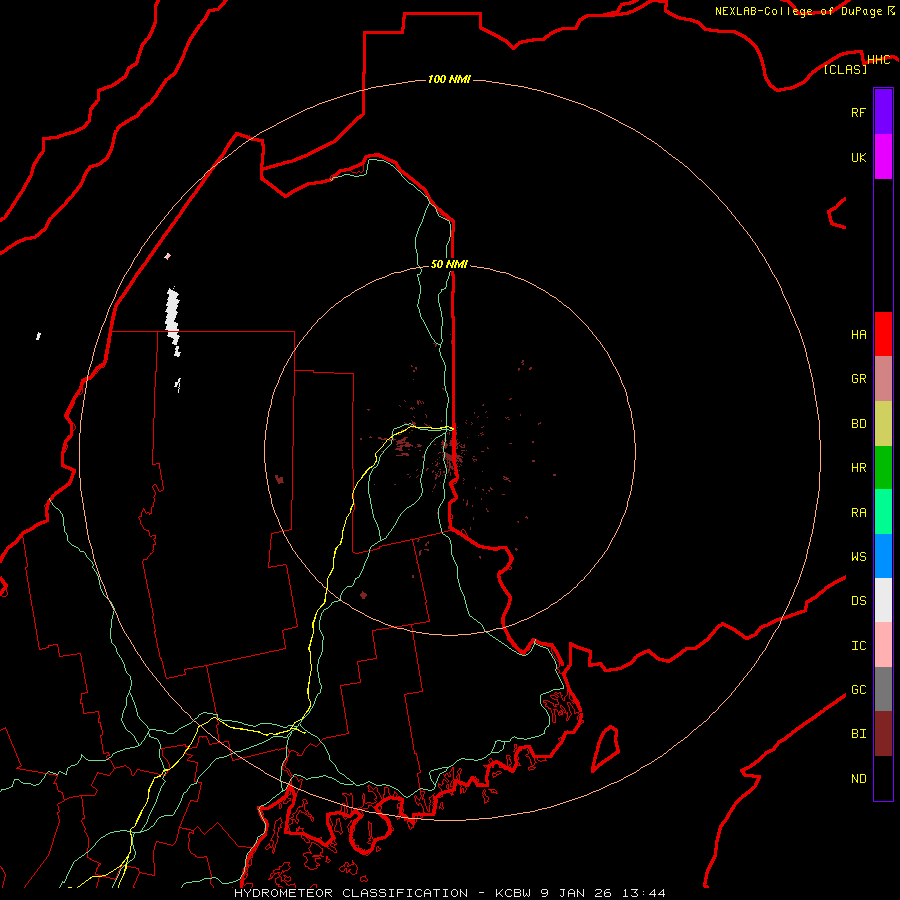Click the 100 NMI range ring label
The height and width of the screenshot is (900, 900).
[449, 79]
